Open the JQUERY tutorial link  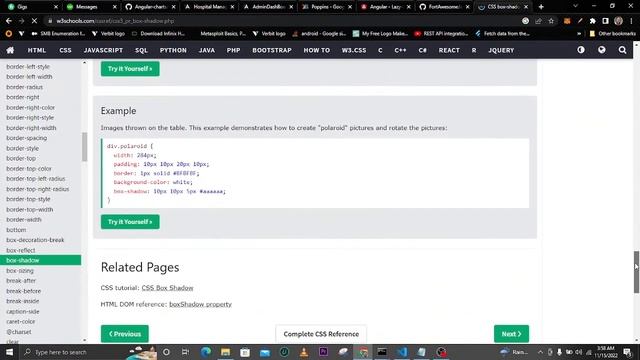pyautogui.click(x=501, y=50)
